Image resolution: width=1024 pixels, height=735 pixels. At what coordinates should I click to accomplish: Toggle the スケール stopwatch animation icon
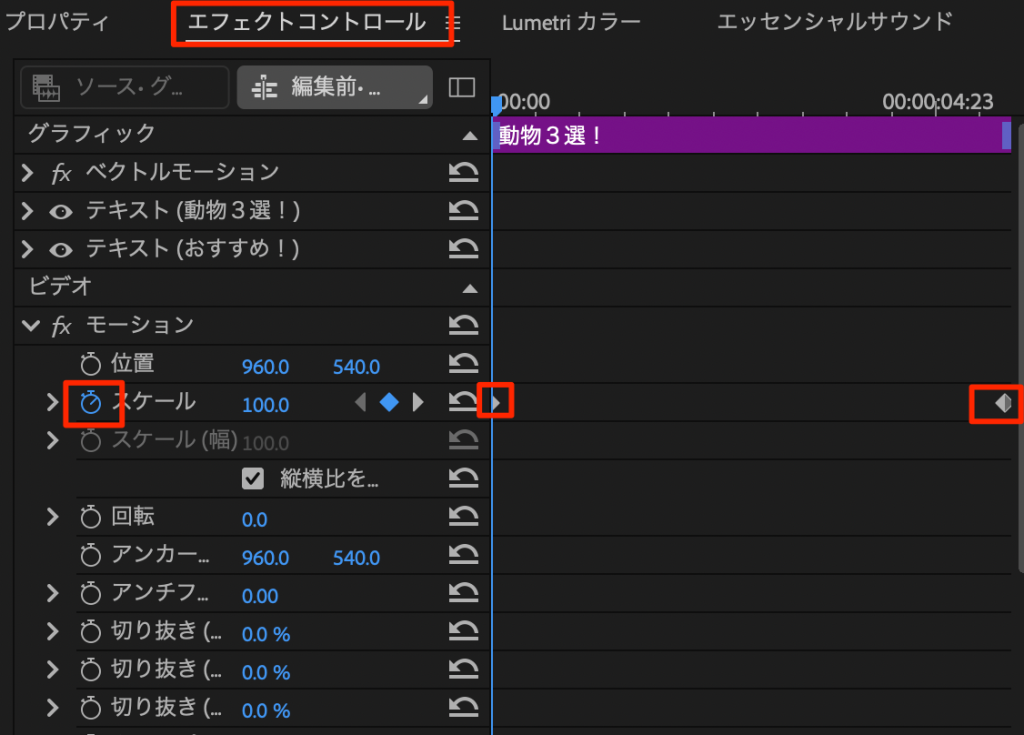point(91,403)
